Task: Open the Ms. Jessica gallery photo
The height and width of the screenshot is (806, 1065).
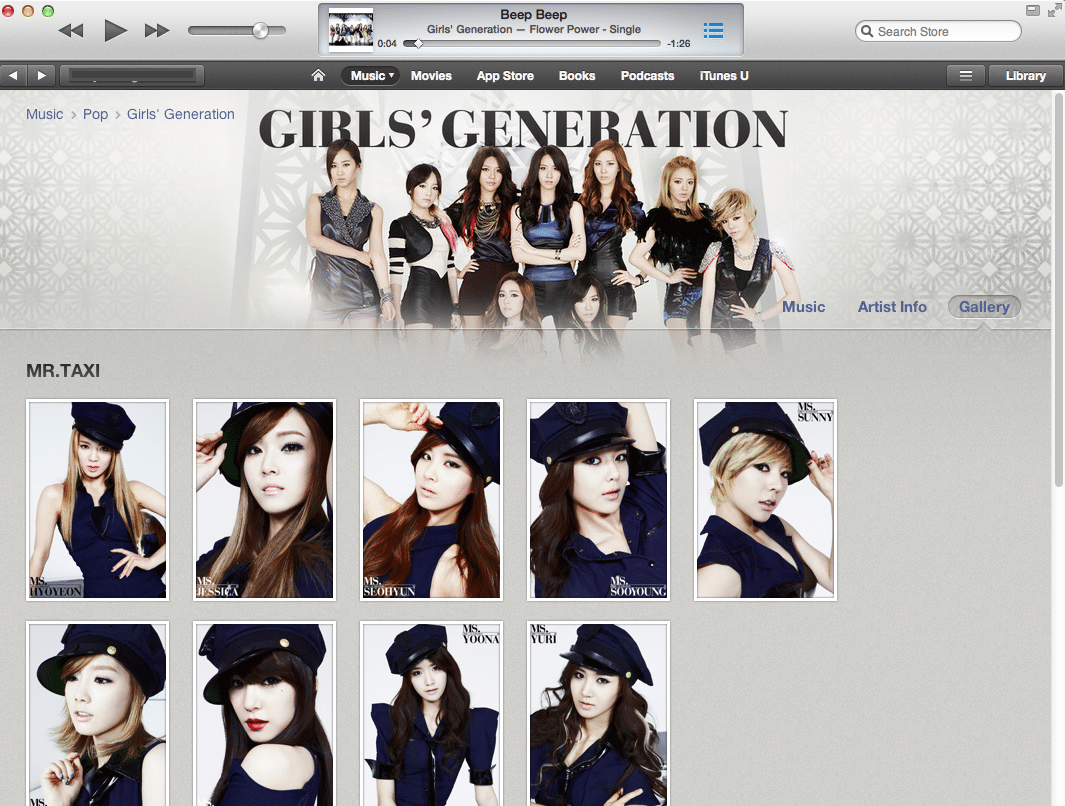Action: pyautogui.click(x=264, y=500)
